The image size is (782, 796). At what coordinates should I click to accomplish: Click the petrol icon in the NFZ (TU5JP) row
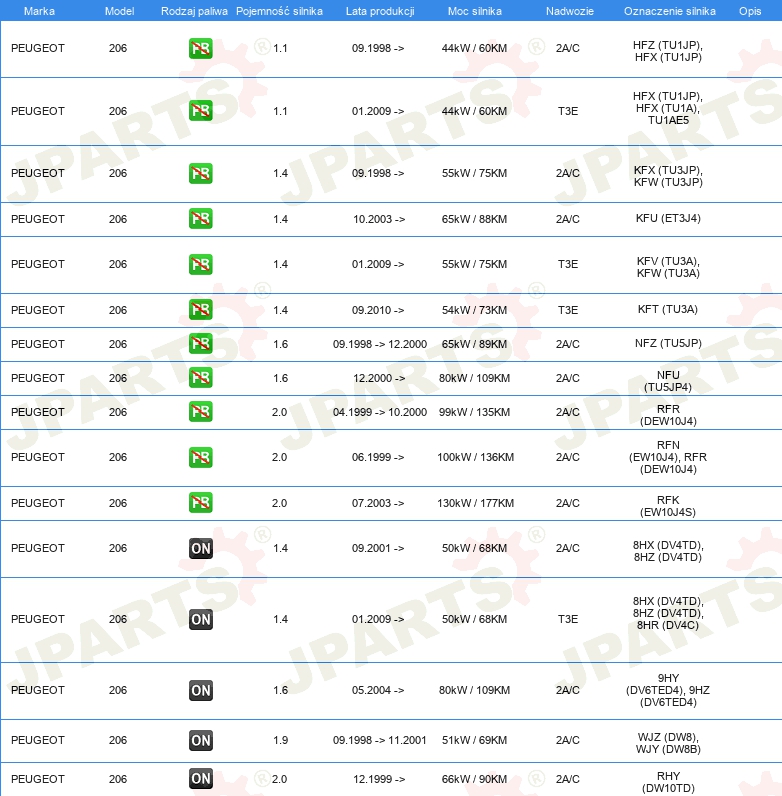tap(201, 344)
